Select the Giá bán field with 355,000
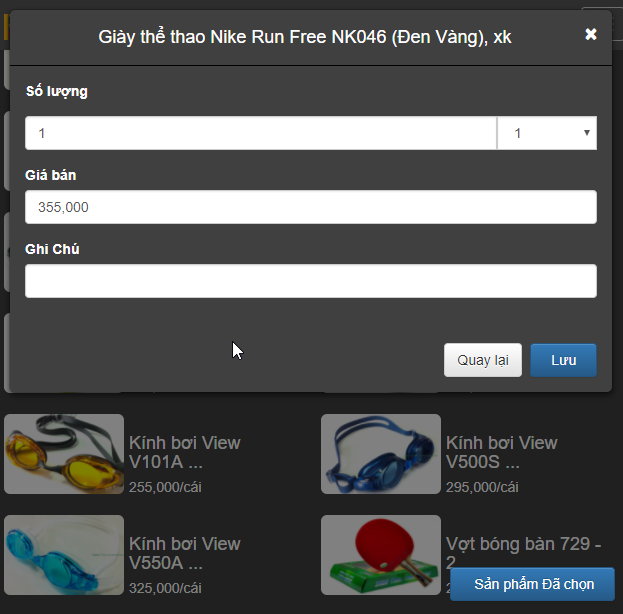 pos(311,207)
